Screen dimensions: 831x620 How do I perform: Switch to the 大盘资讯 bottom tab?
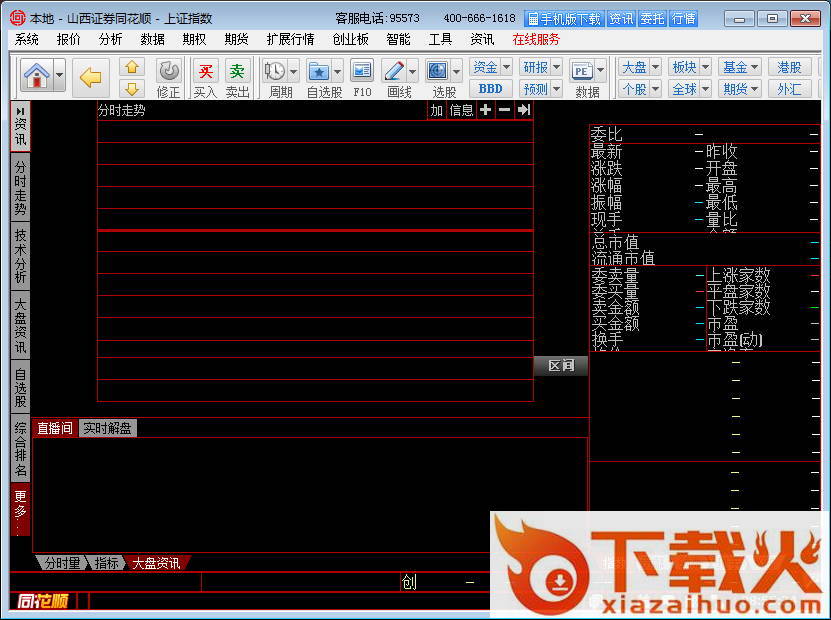(x=156, y=563)
